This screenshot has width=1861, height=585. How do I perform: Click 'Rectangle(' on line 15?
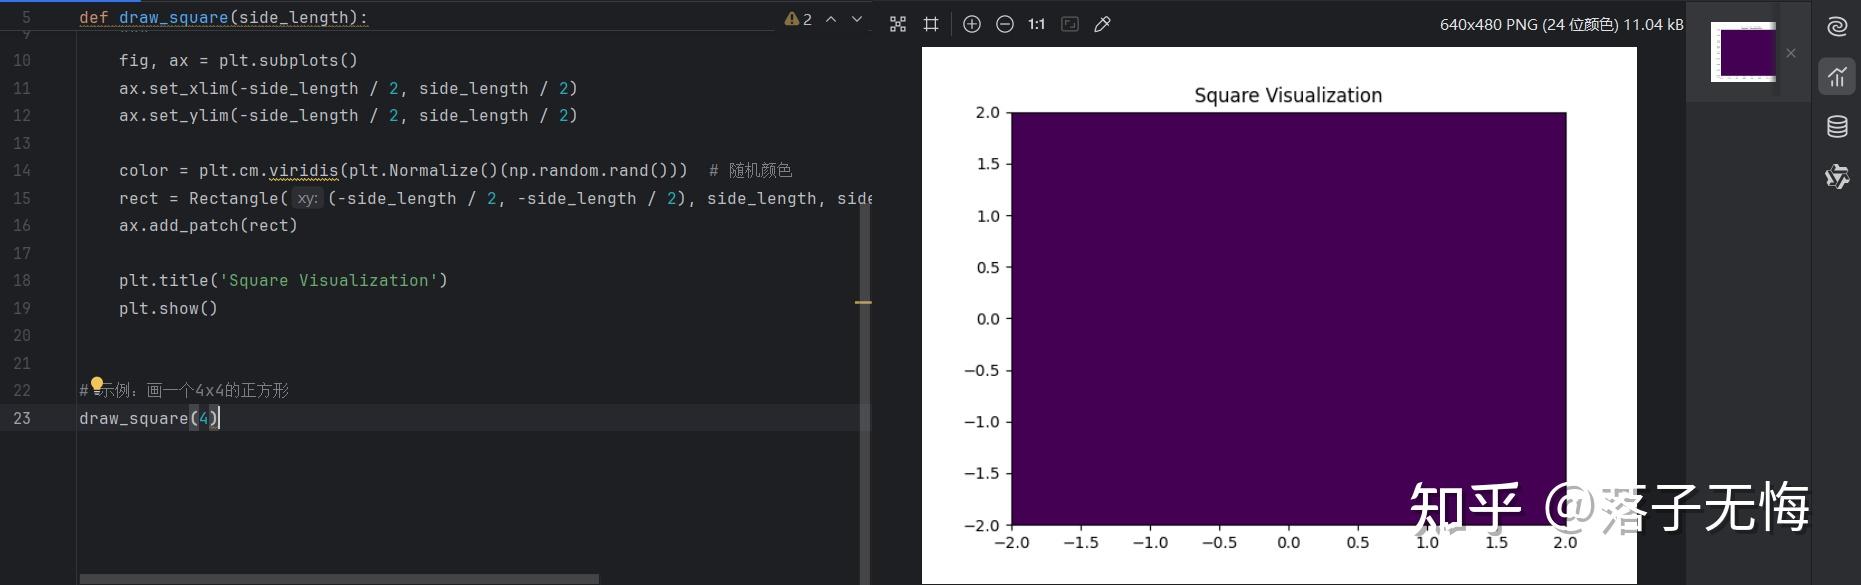(238, 199)
